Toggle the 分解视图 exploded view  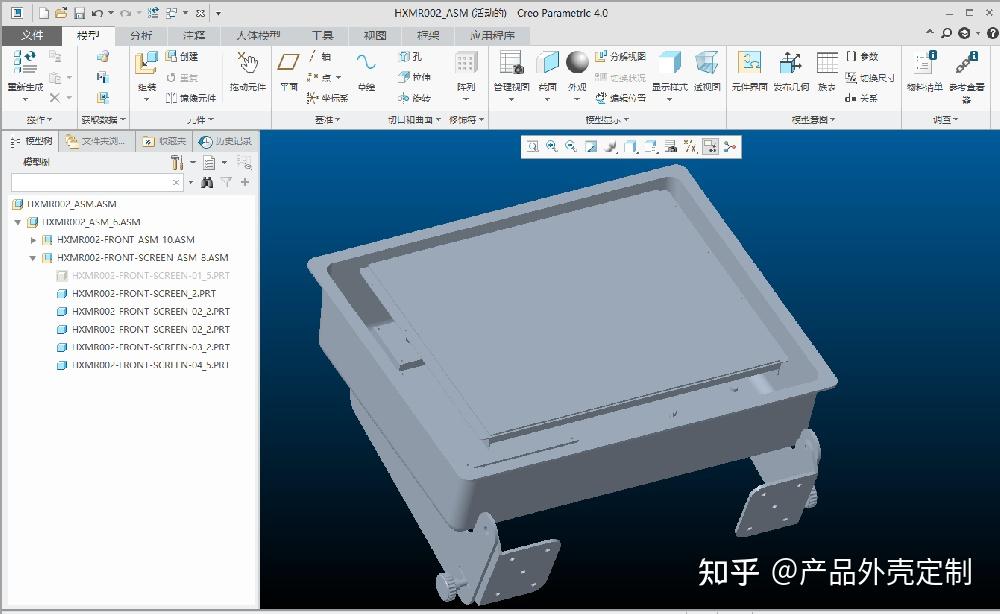pos(621,57)
